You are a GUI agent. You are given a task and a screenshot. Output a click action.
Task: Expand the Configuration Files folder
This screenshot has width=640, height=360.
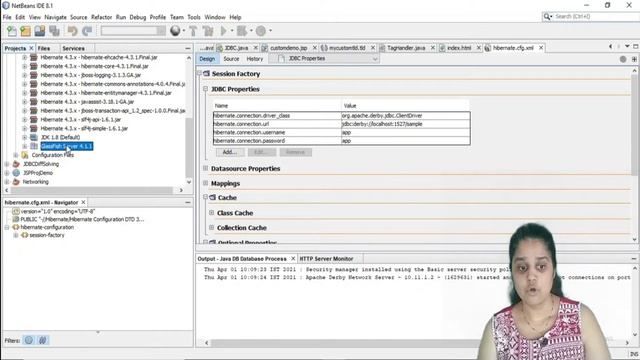tap(16, 155)
